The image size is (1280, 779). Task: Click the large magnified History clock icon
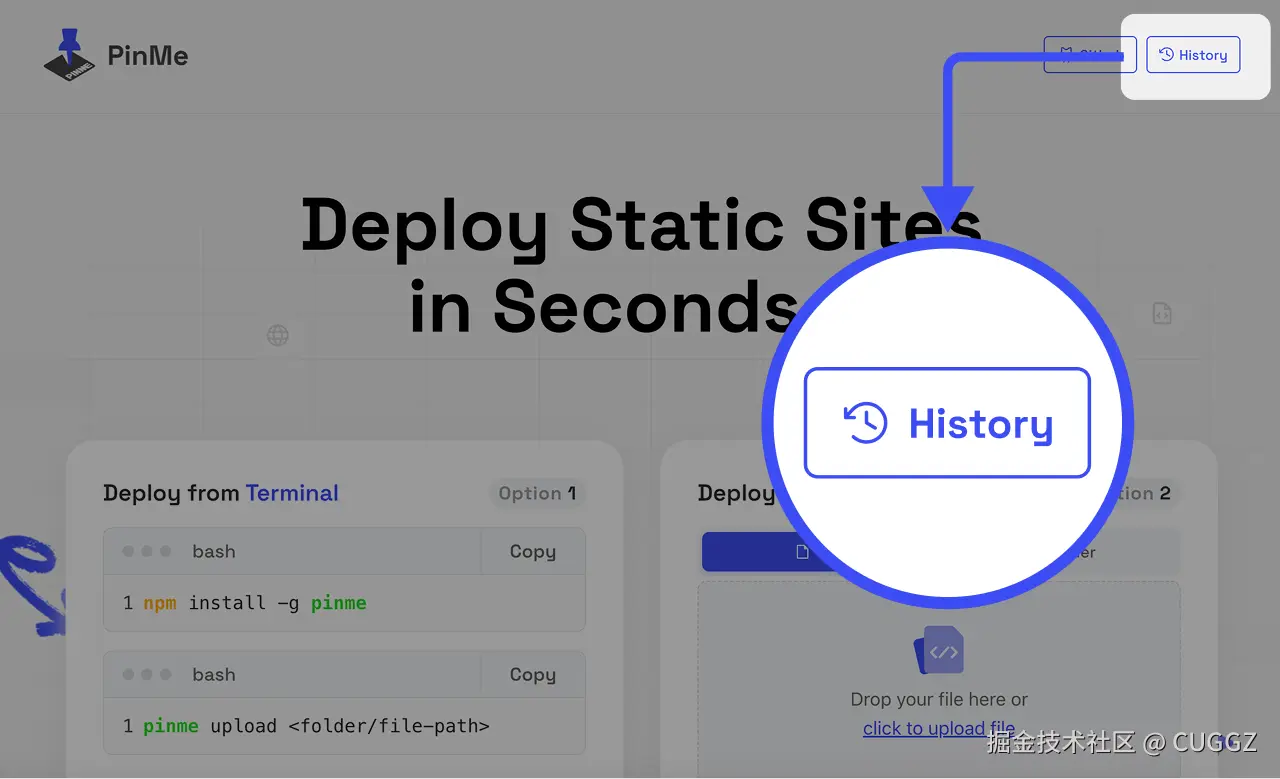[x=865, y=423]
